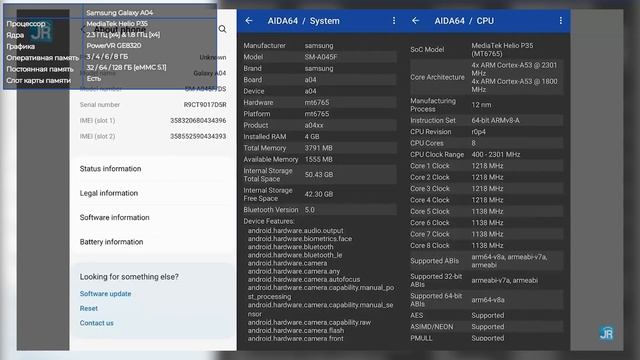The image size is (640, 360).
Task: Select the CPU Cores row
Action: (x=487, y=143)
